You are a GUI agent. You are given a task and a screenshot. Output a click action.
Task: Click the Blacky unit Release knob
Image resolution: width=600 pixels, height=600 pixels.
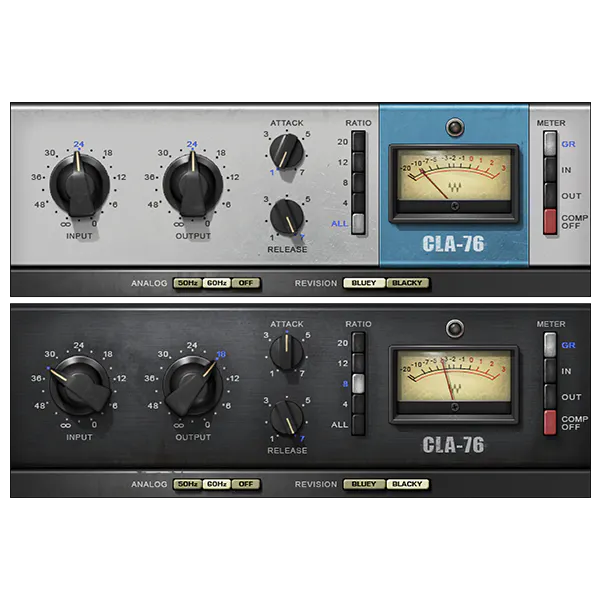tap(287, 417)
